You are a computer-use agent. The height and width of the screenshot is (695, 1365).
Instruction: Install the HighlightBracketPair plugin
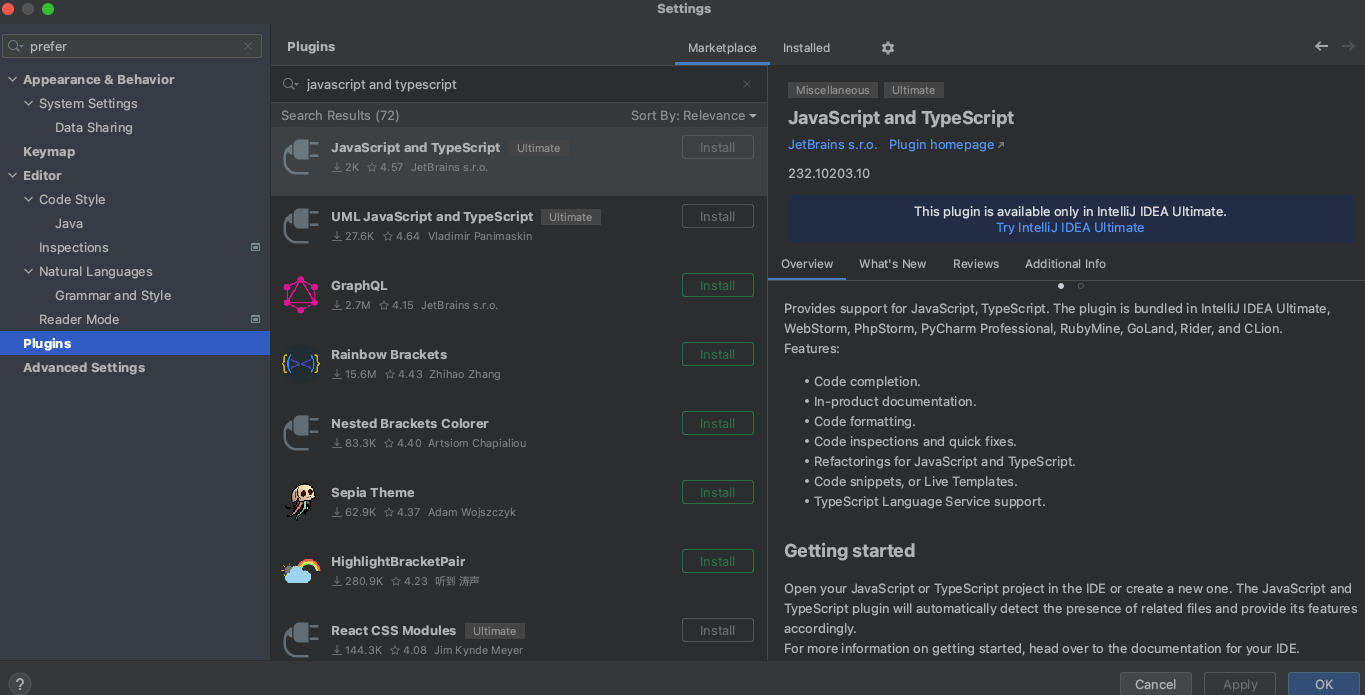717,561
